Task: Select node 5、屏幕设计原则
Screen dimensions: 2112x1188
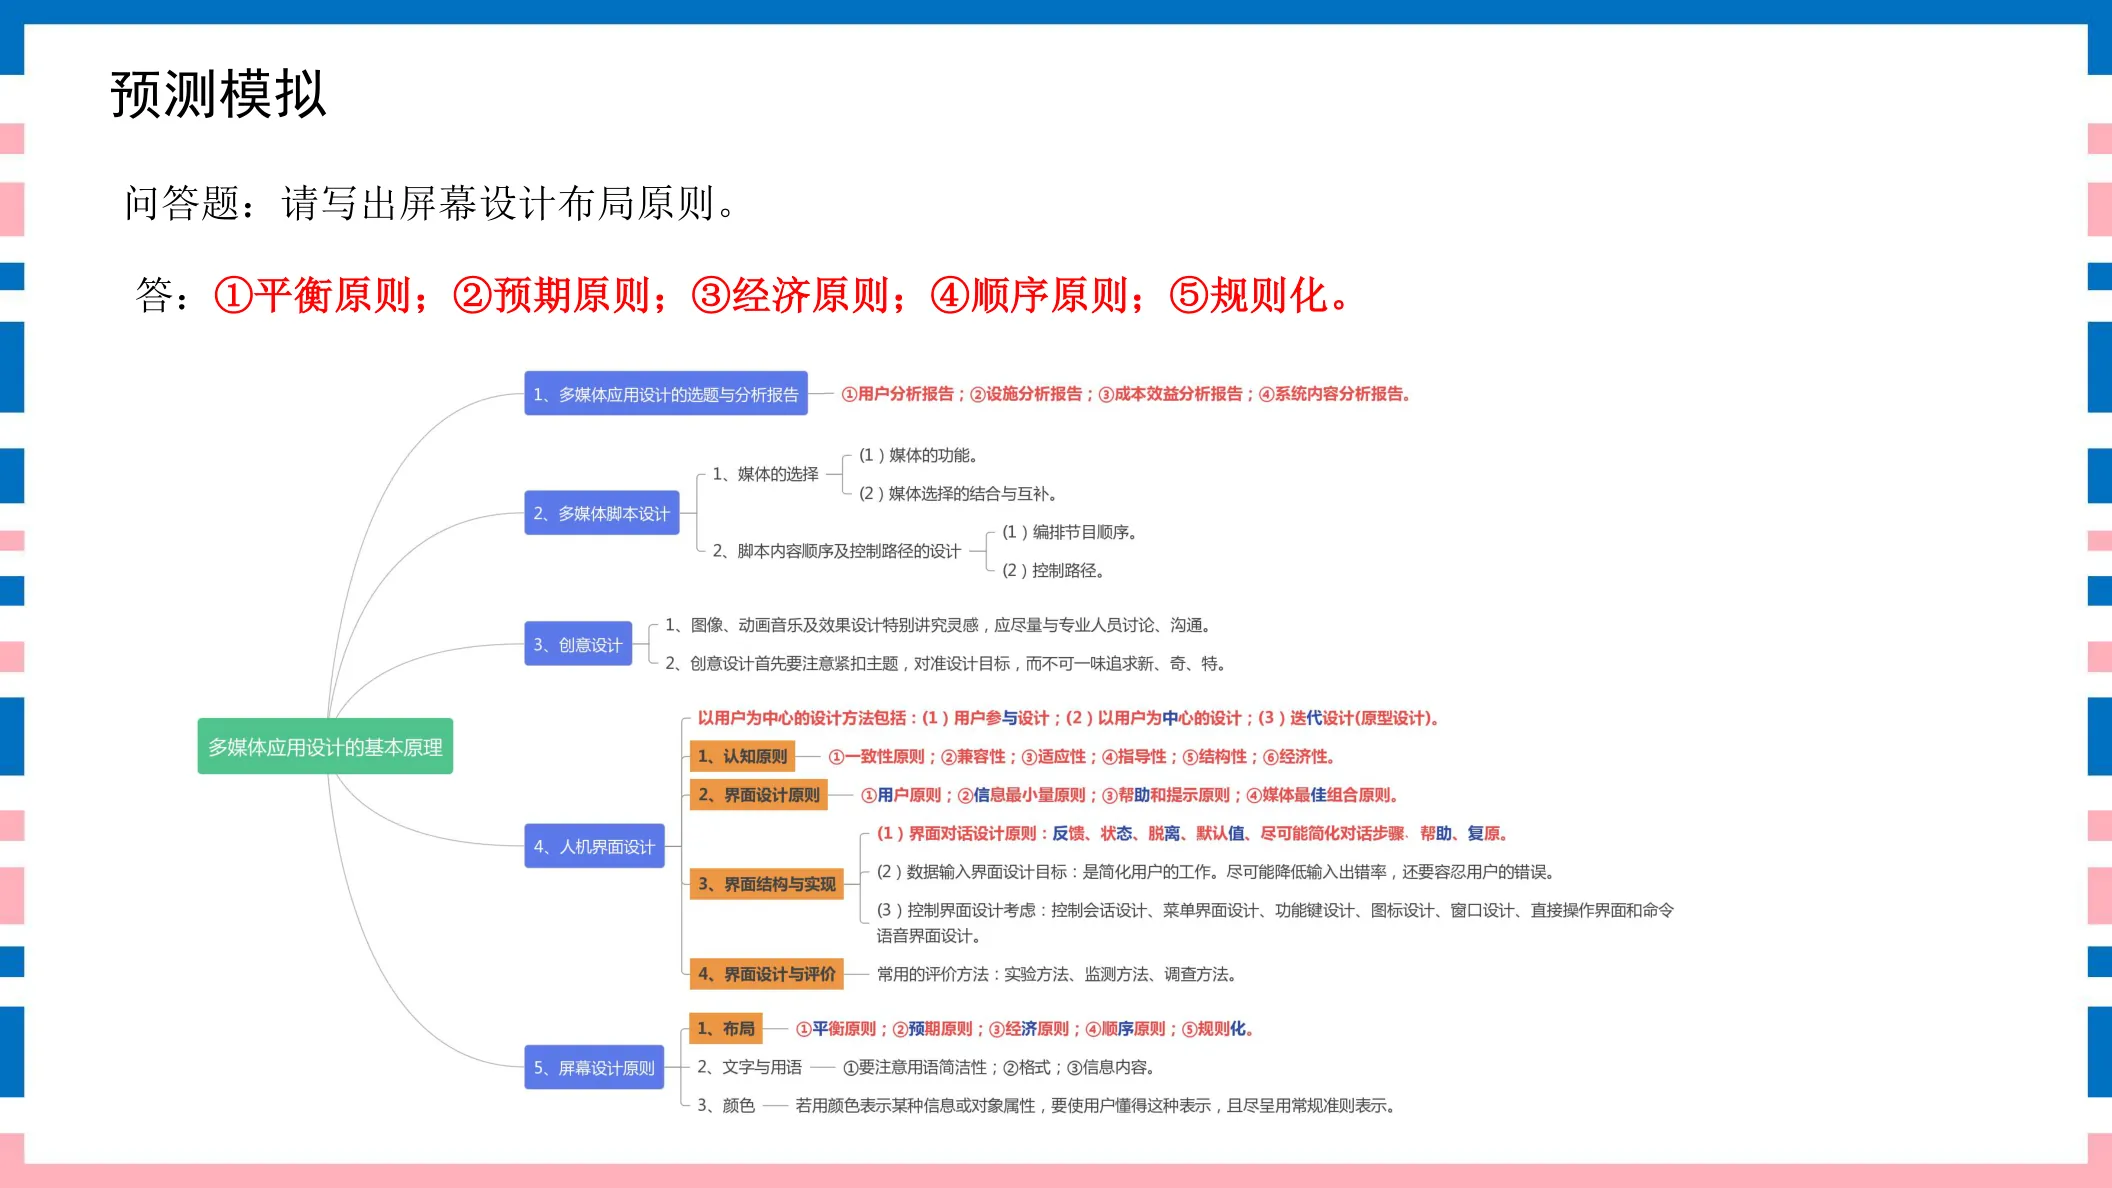Action: pos(594,1067)
